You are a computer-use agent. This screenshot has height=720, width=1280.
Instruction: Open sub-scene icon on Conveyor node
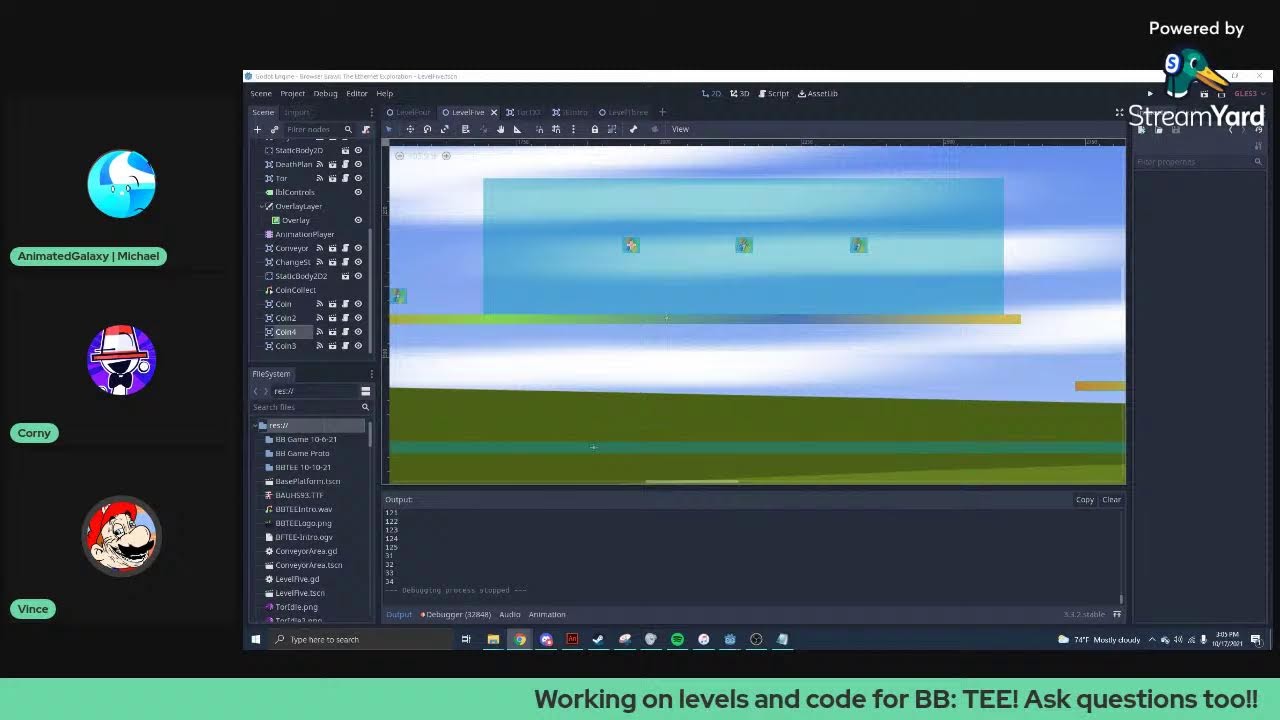(x=332, y=248)
